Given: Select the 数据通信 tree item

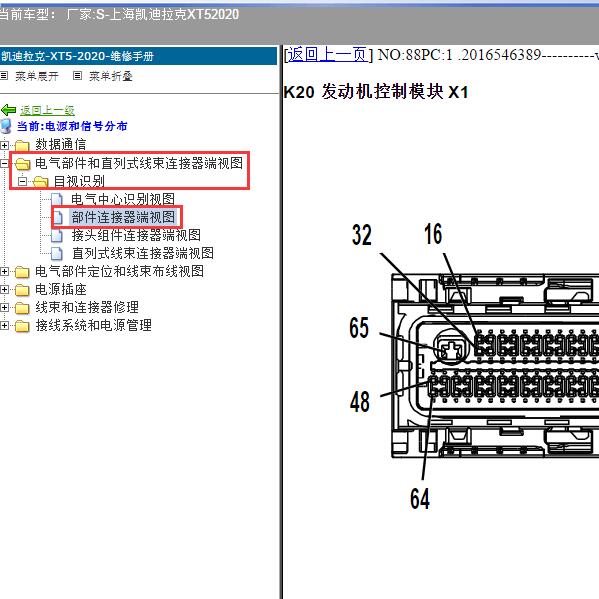Looking at the screenshot, I should [61, 144].
